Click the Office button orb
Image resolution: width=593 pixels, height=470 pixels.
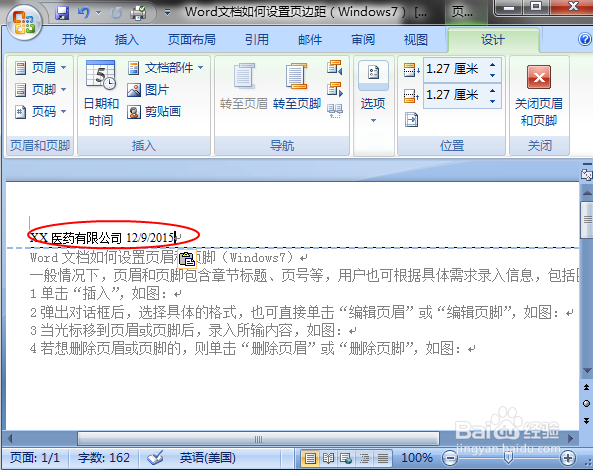coord(23,22)
